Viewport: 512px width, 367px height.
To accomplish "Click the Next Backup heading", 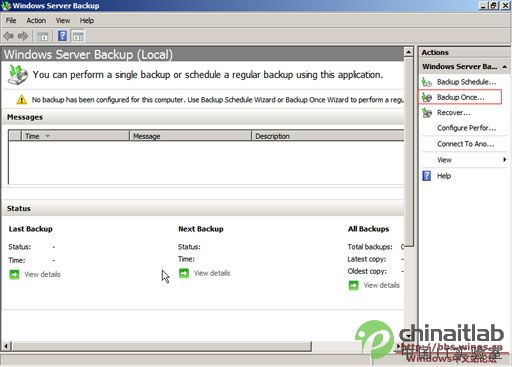I will [201, 229].
